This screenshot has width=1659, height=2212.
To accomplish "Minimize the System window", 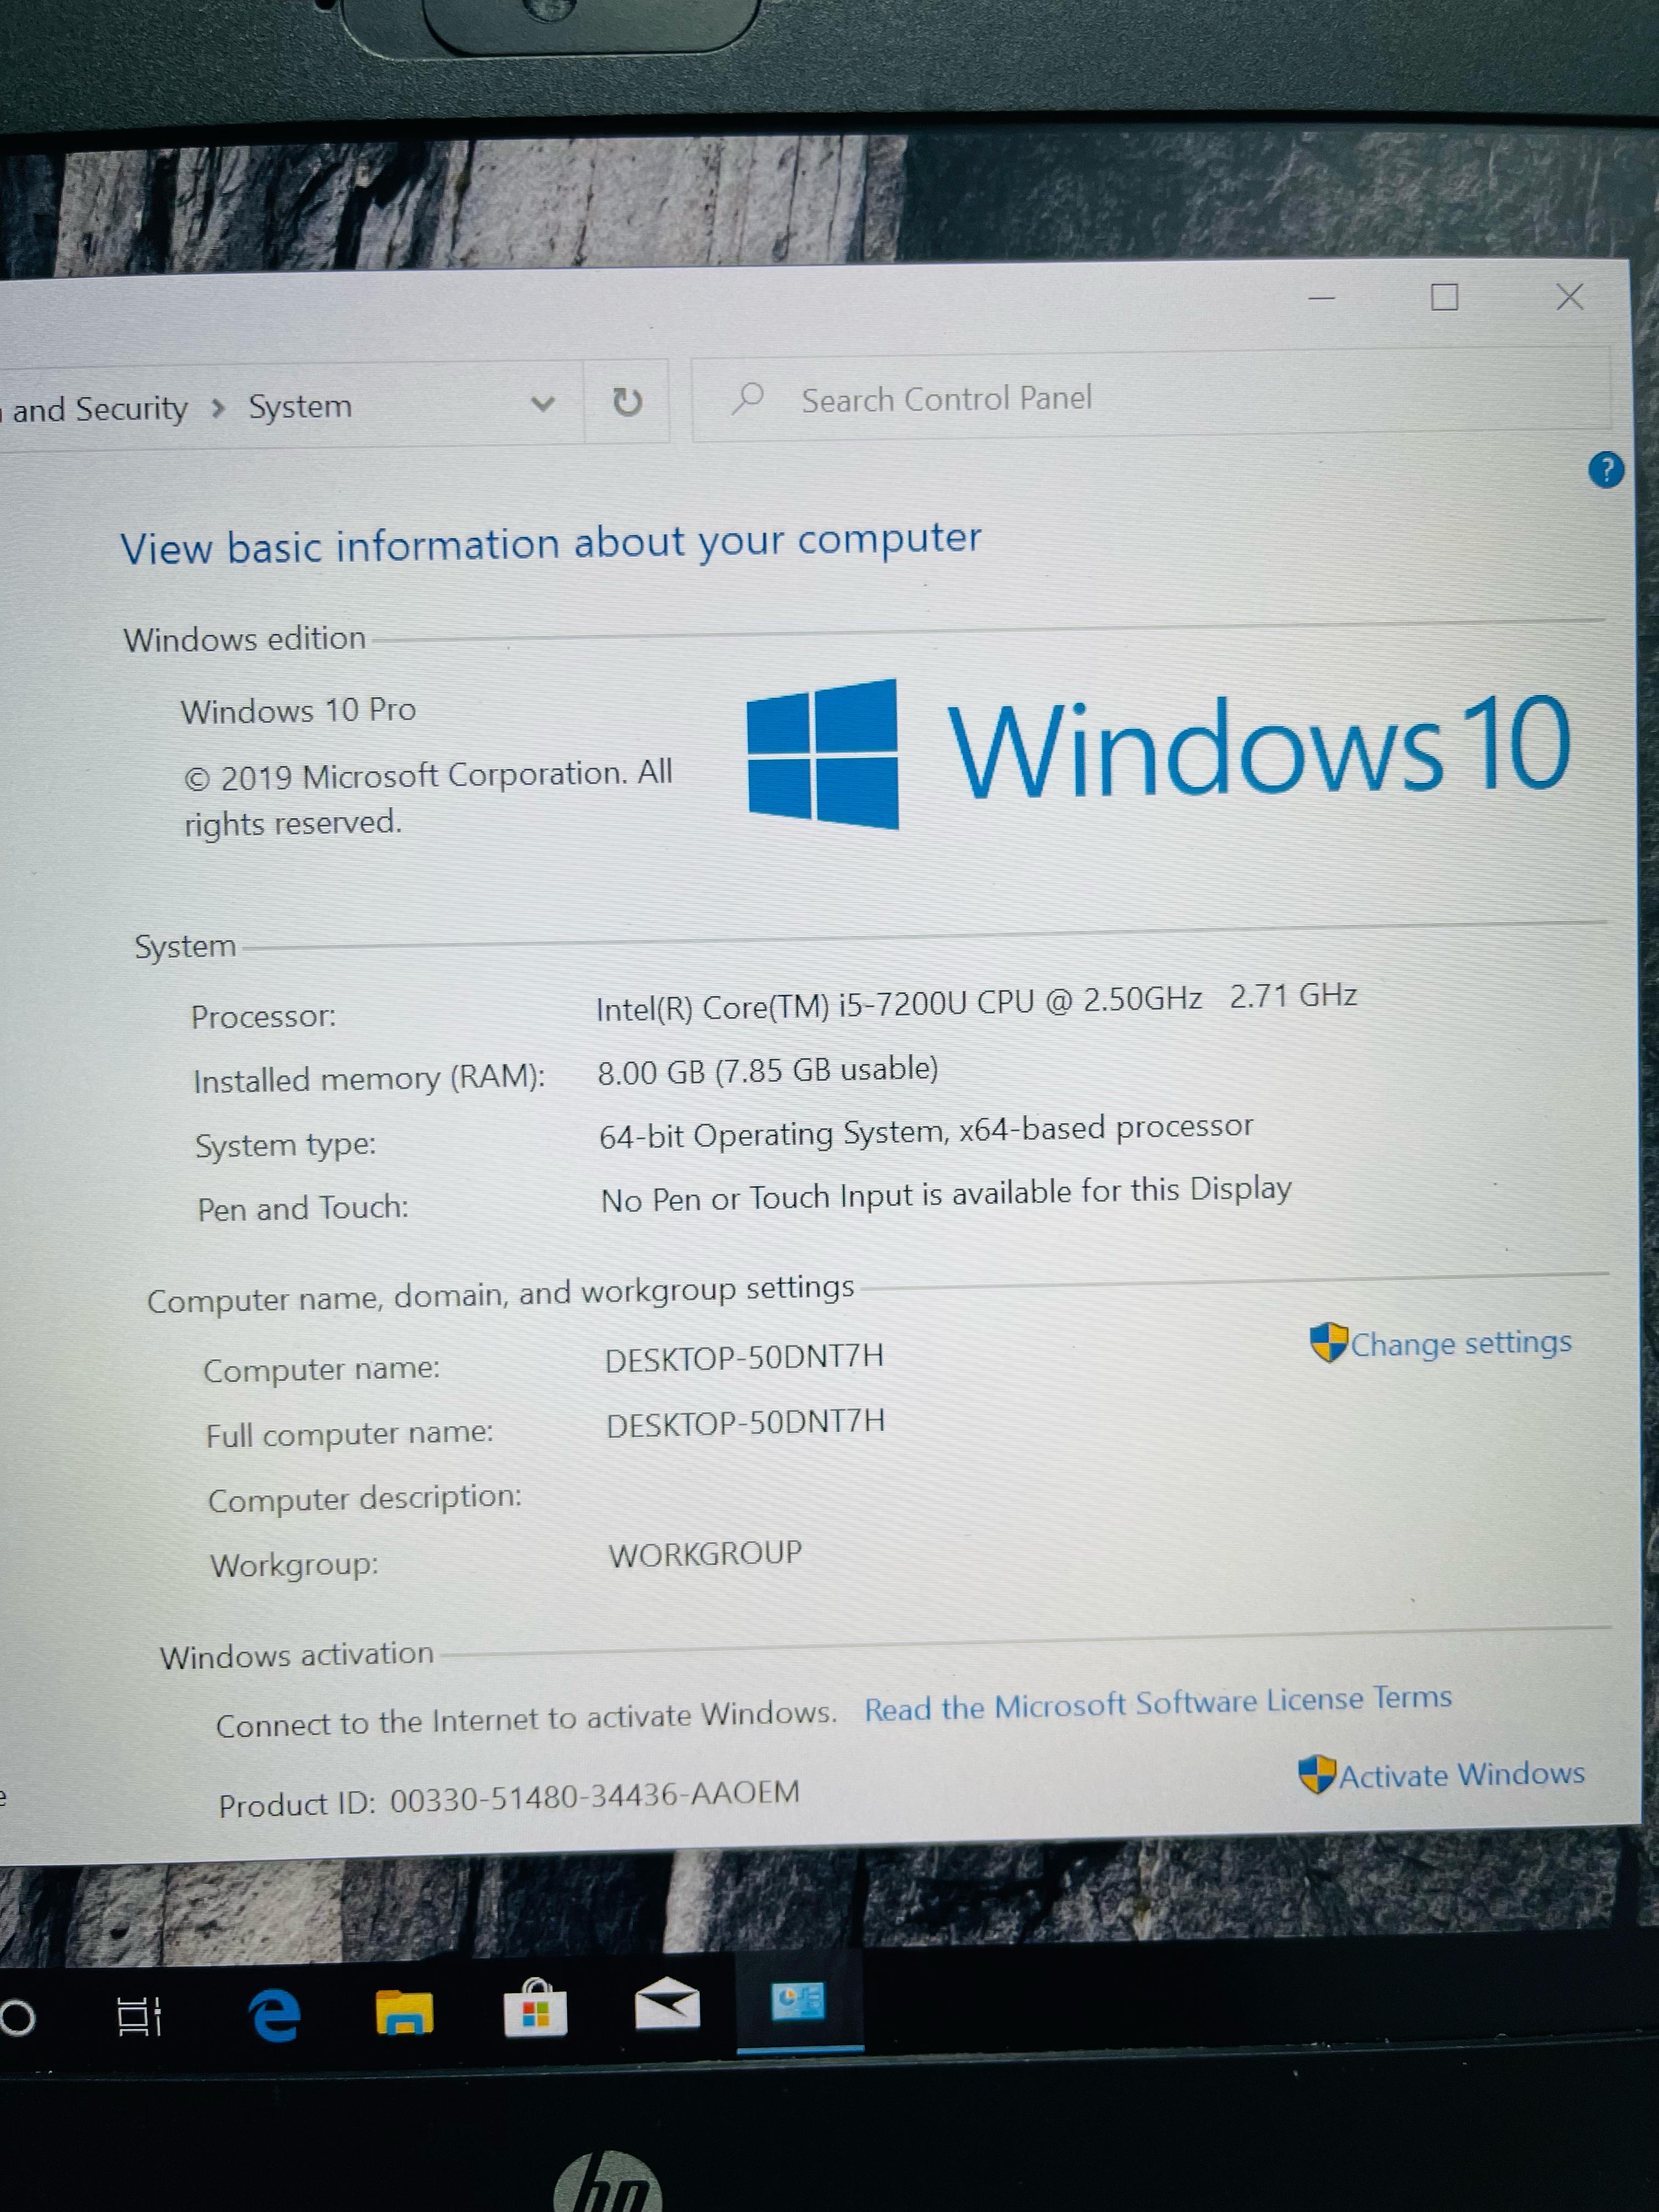I will point(1322,298).
